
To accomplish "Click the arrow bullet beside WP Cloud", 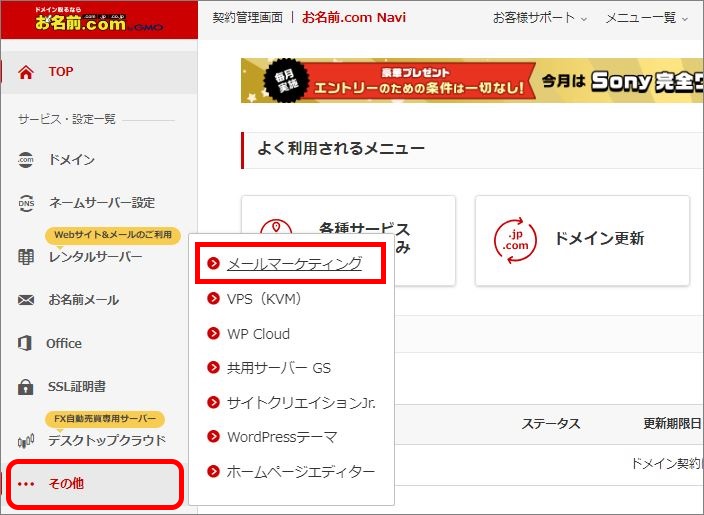I will [x=213, y=334].
